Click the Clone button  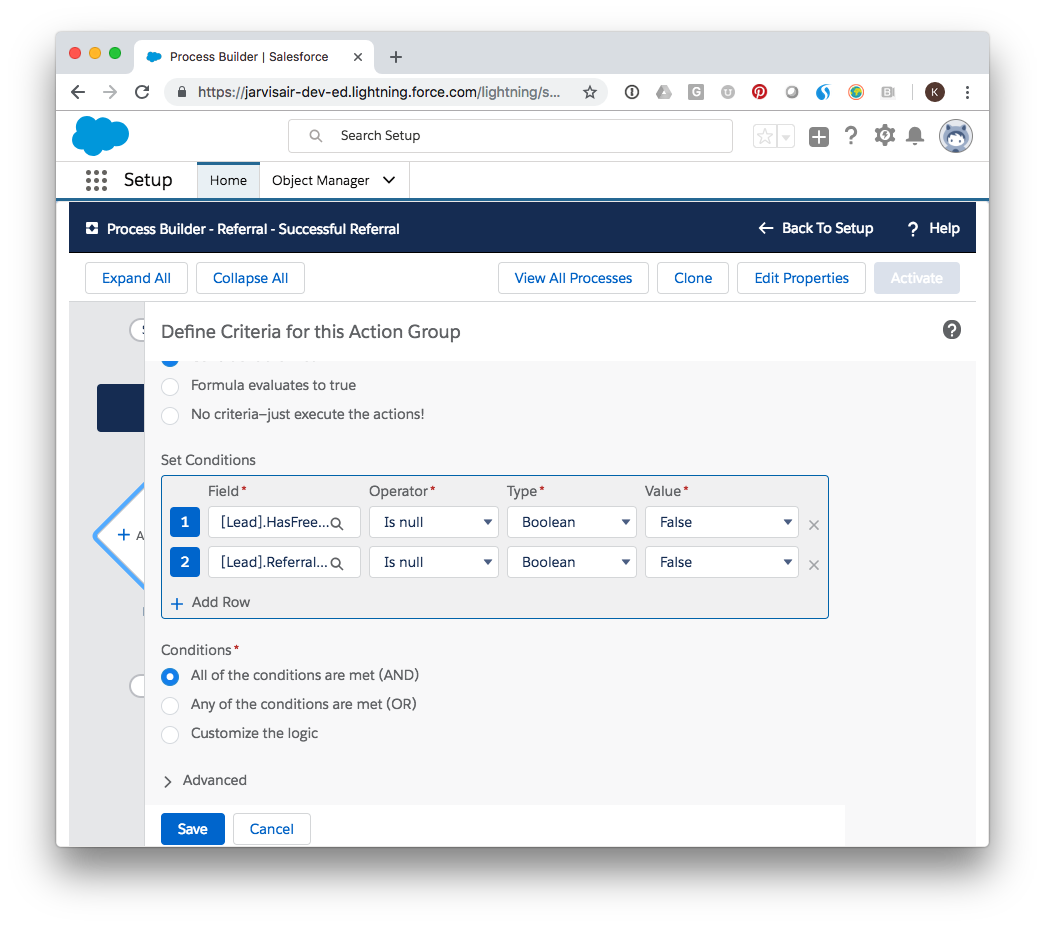coord(693,278)
